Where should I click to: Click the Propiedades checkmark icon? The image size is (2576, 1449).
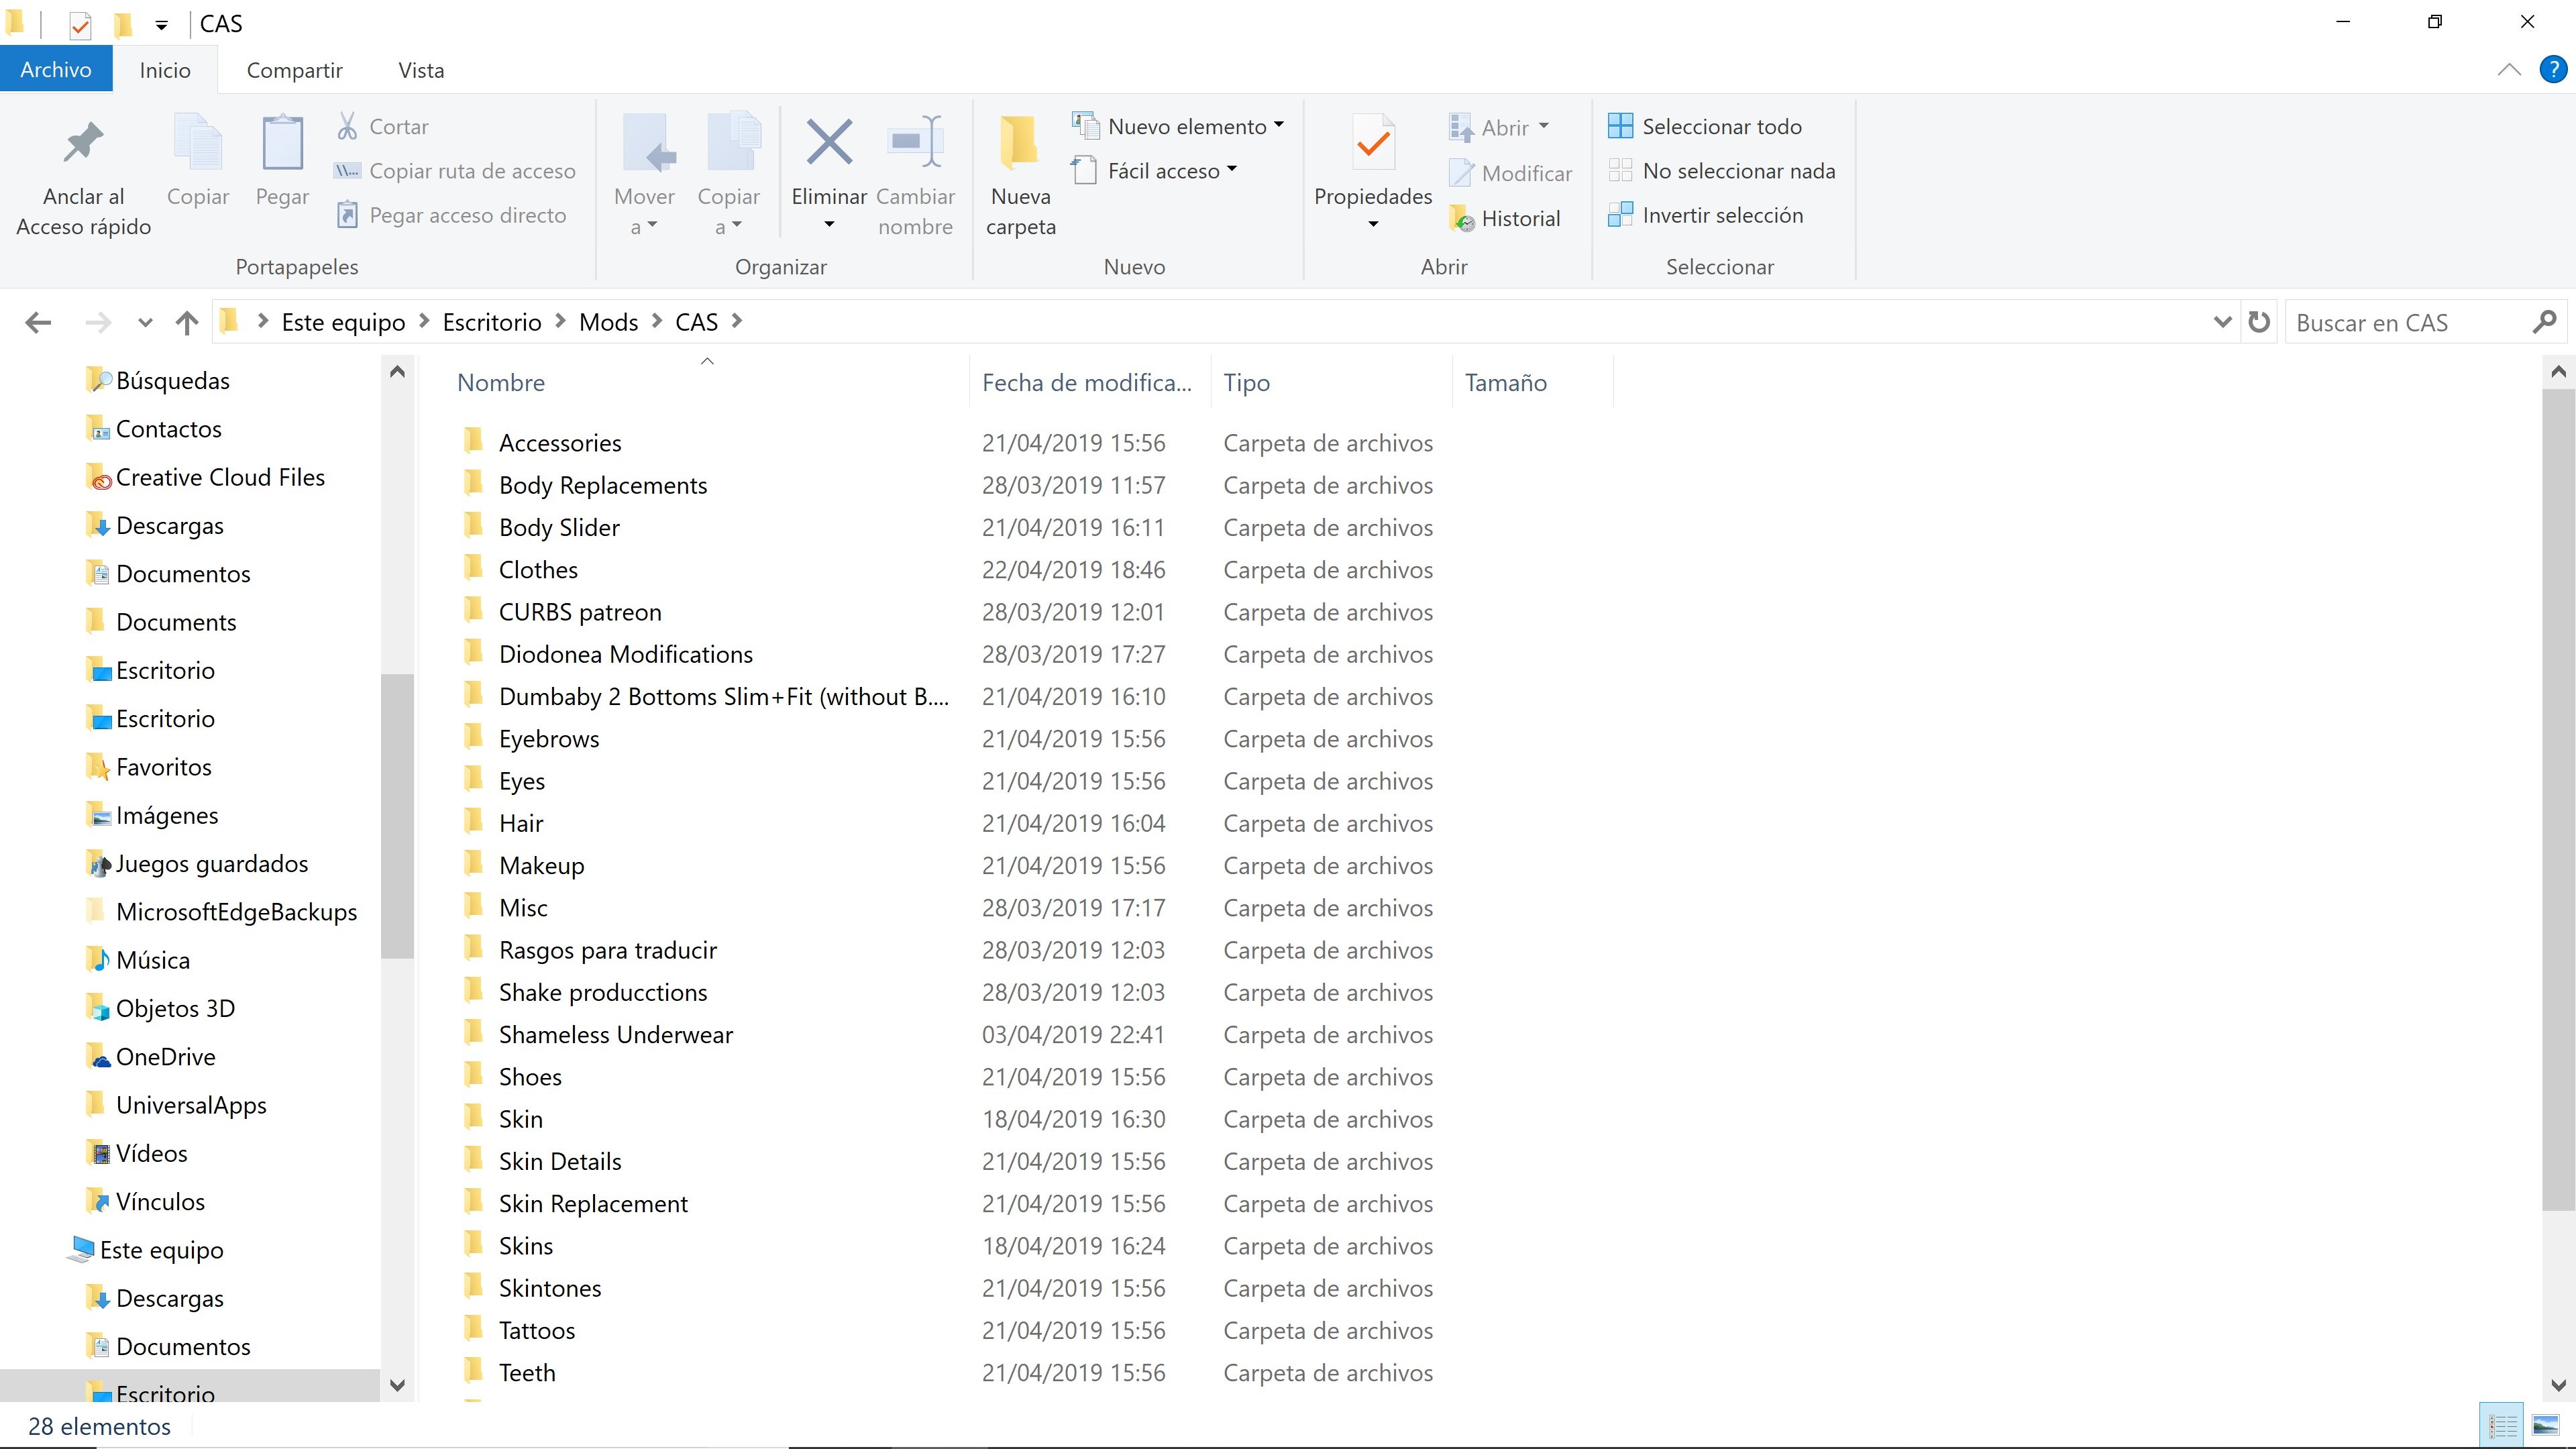coord(1373,143)
